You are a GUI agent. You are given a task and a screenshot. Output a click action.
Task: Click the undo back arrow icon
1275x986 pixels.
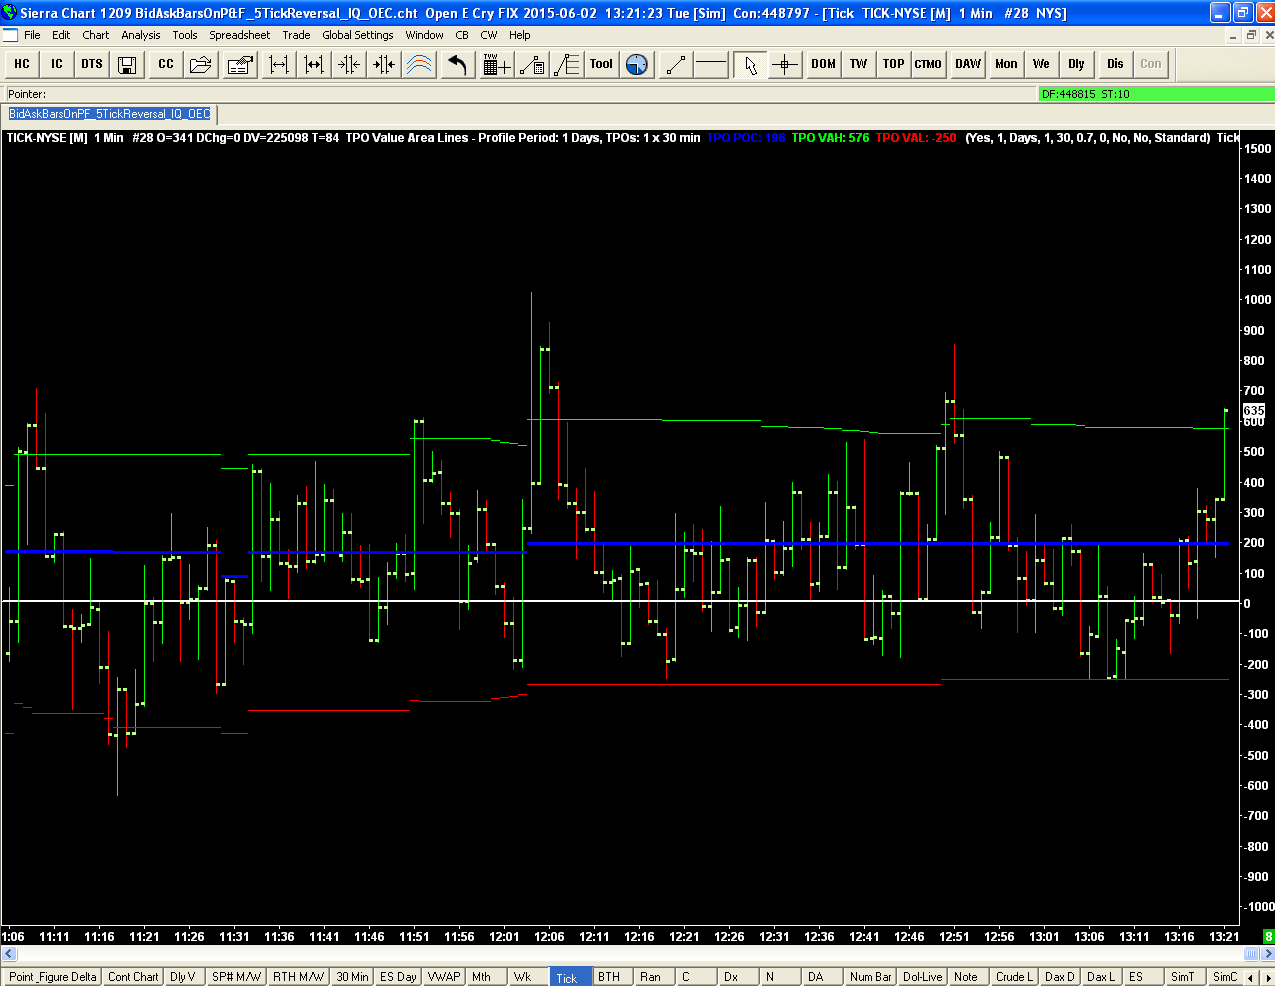click(x=458, y=64)
